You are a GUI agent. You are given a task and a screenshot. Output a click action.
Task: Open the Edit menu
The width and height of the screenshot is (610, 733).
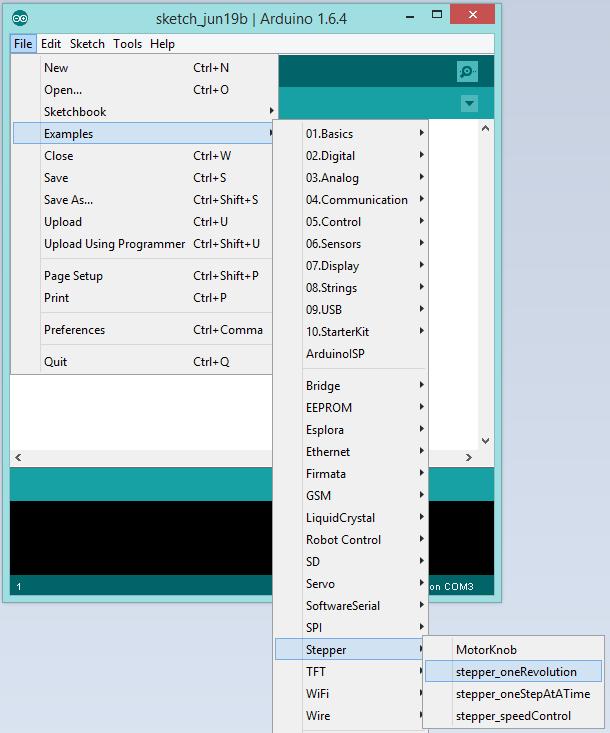click(x=51, y=44)
